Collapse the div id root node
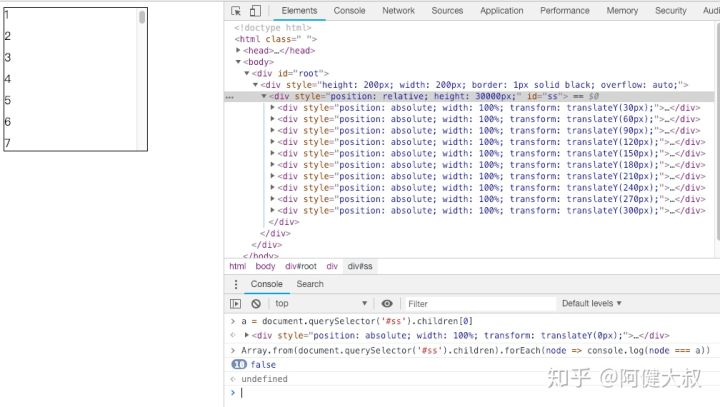The height and width of the screenshot is (407, 720). click(x=247, y=73)
